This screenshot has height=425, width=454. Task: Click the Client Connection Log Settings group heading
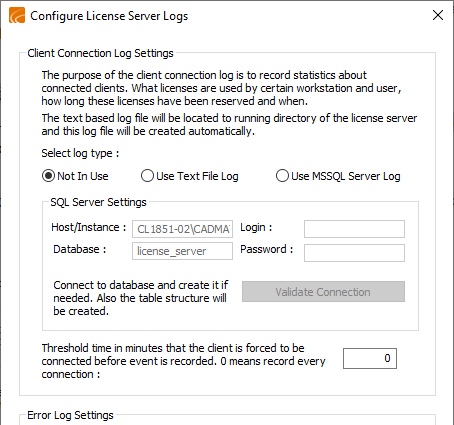(100, 53)
